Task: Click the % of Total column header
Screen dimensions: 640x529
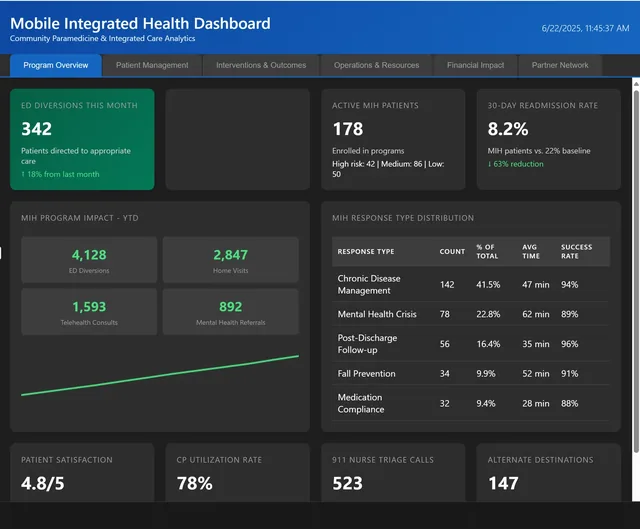Action: 487,251
